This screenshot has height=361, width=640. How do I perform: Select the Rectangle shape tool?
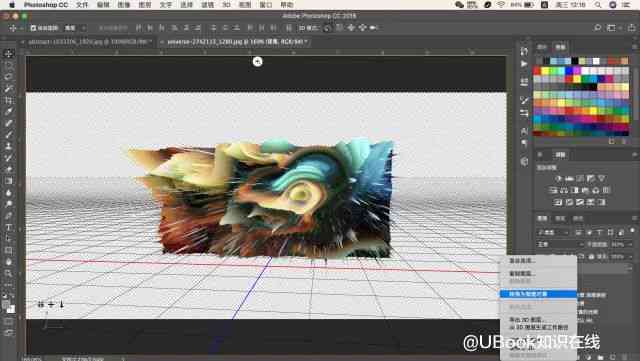9,250
